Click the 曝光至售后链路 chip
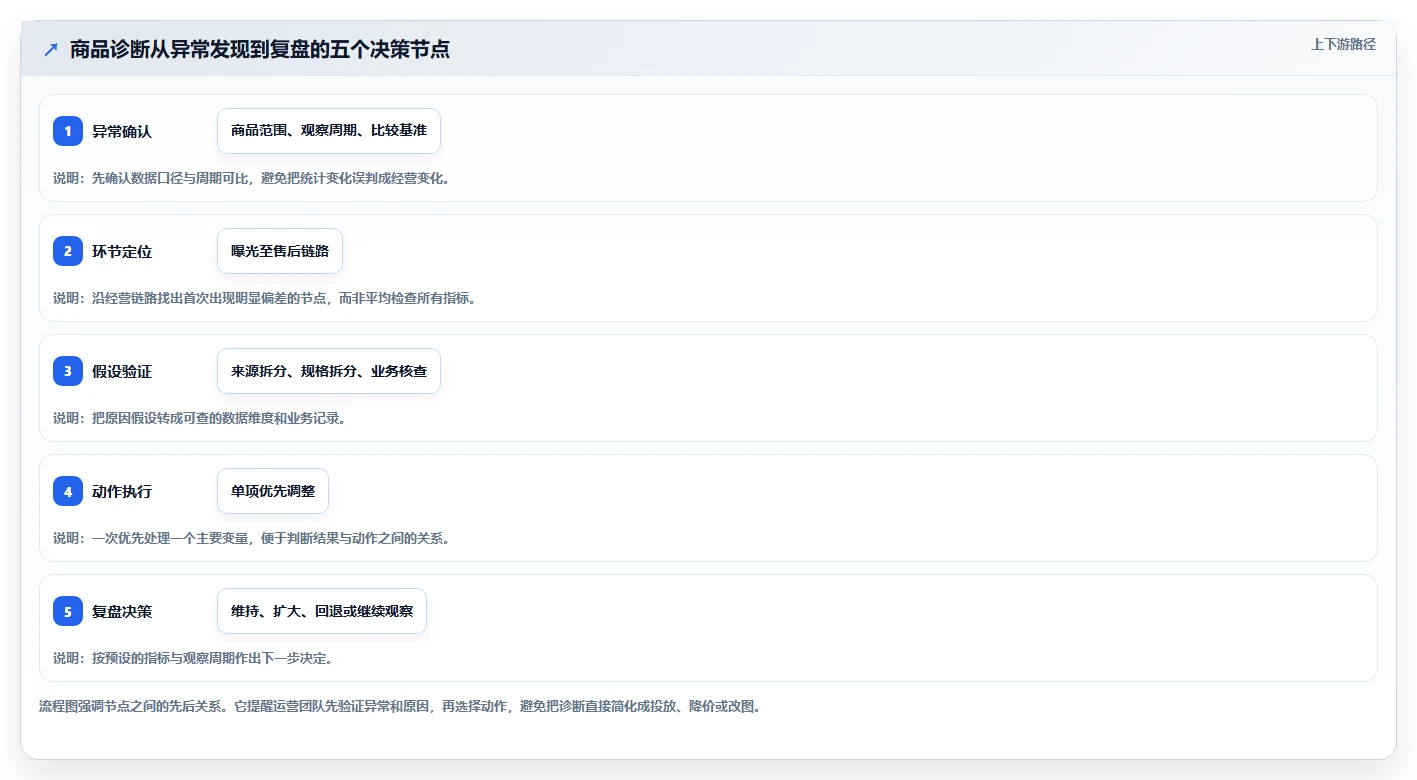Image resolution: width=1417 pixels, height=780 pixels. pyautogui.click(x=280, y=251)
